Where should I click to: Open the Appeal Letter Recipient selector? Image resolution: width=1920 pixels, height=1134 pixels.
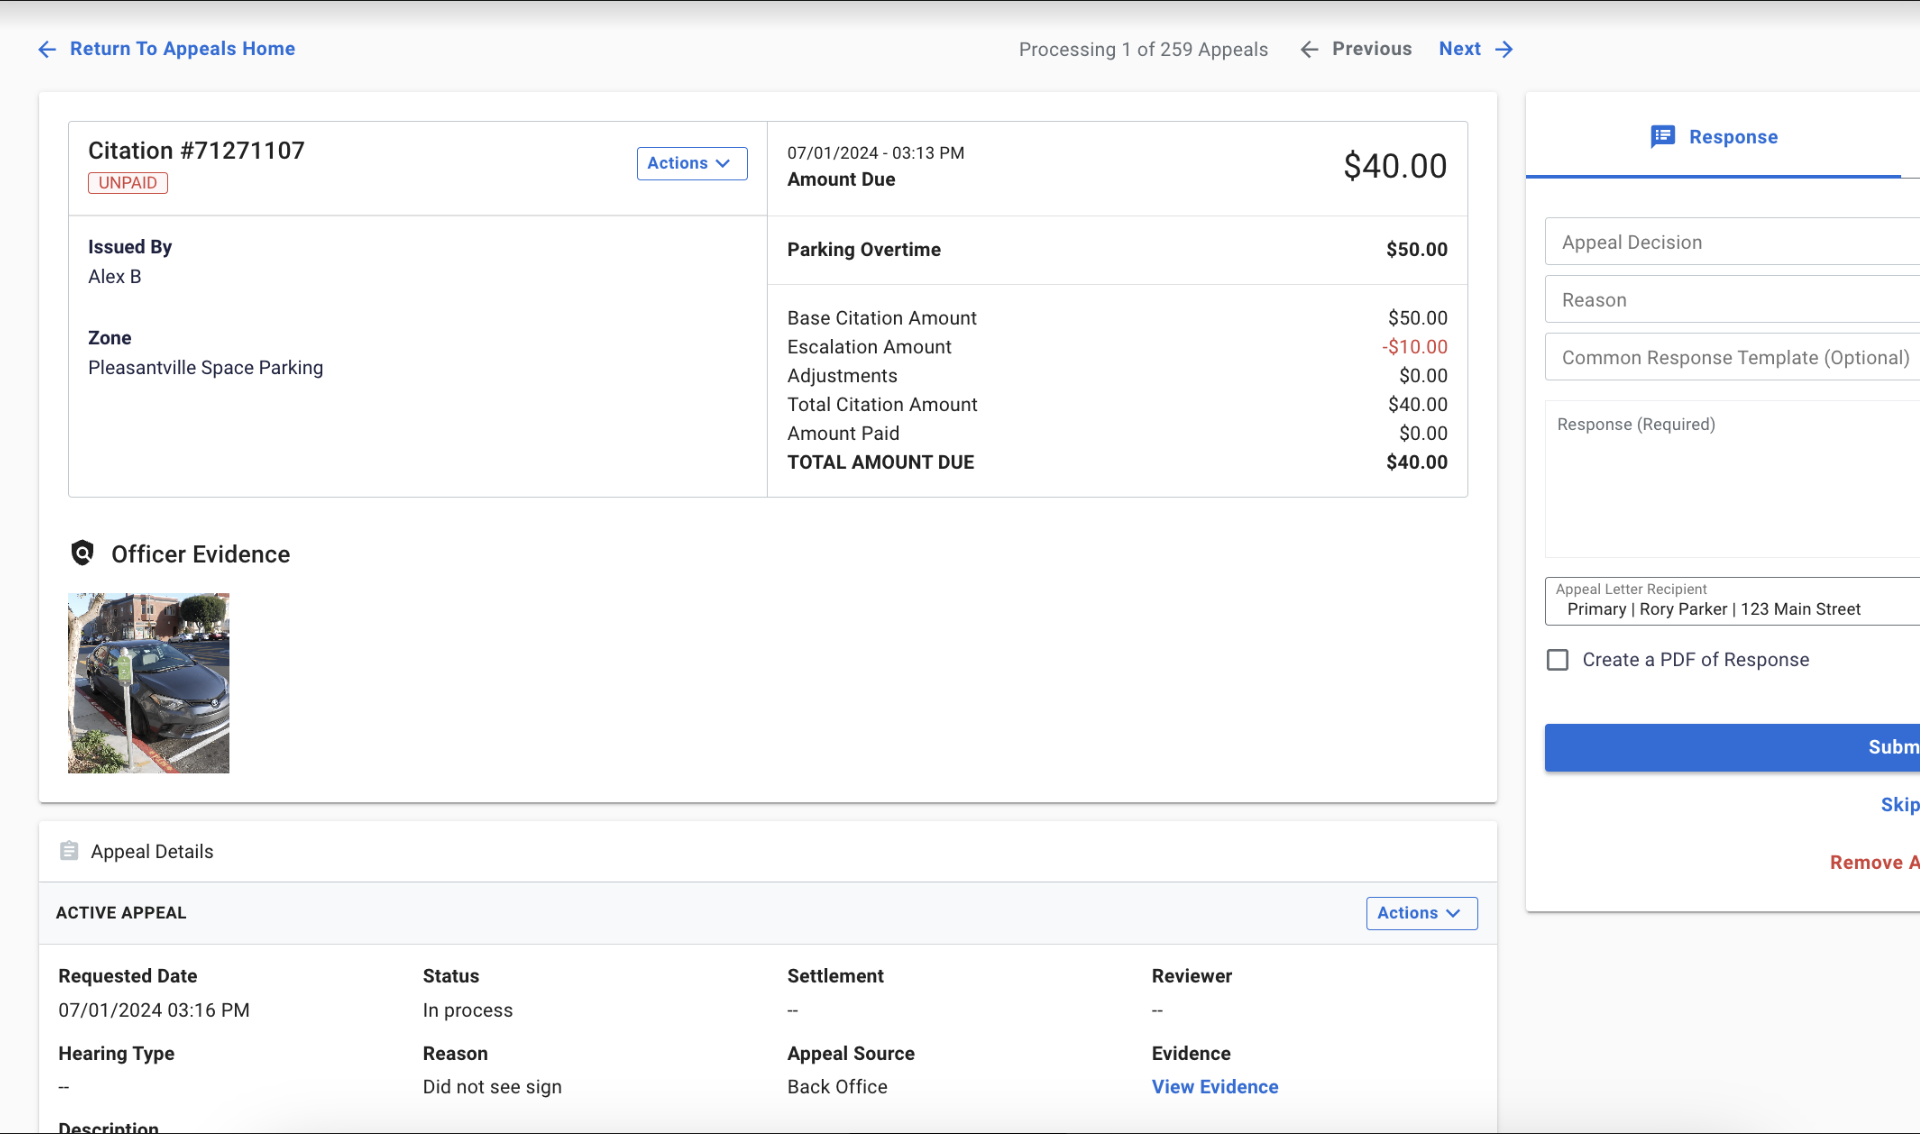1732,602
